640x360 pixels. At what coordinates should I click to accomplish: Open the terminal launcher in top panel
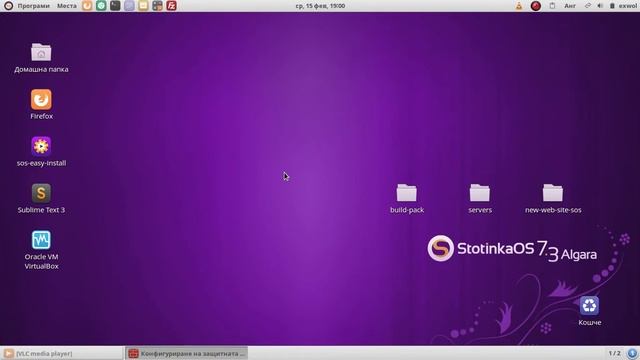click(115, 6)
